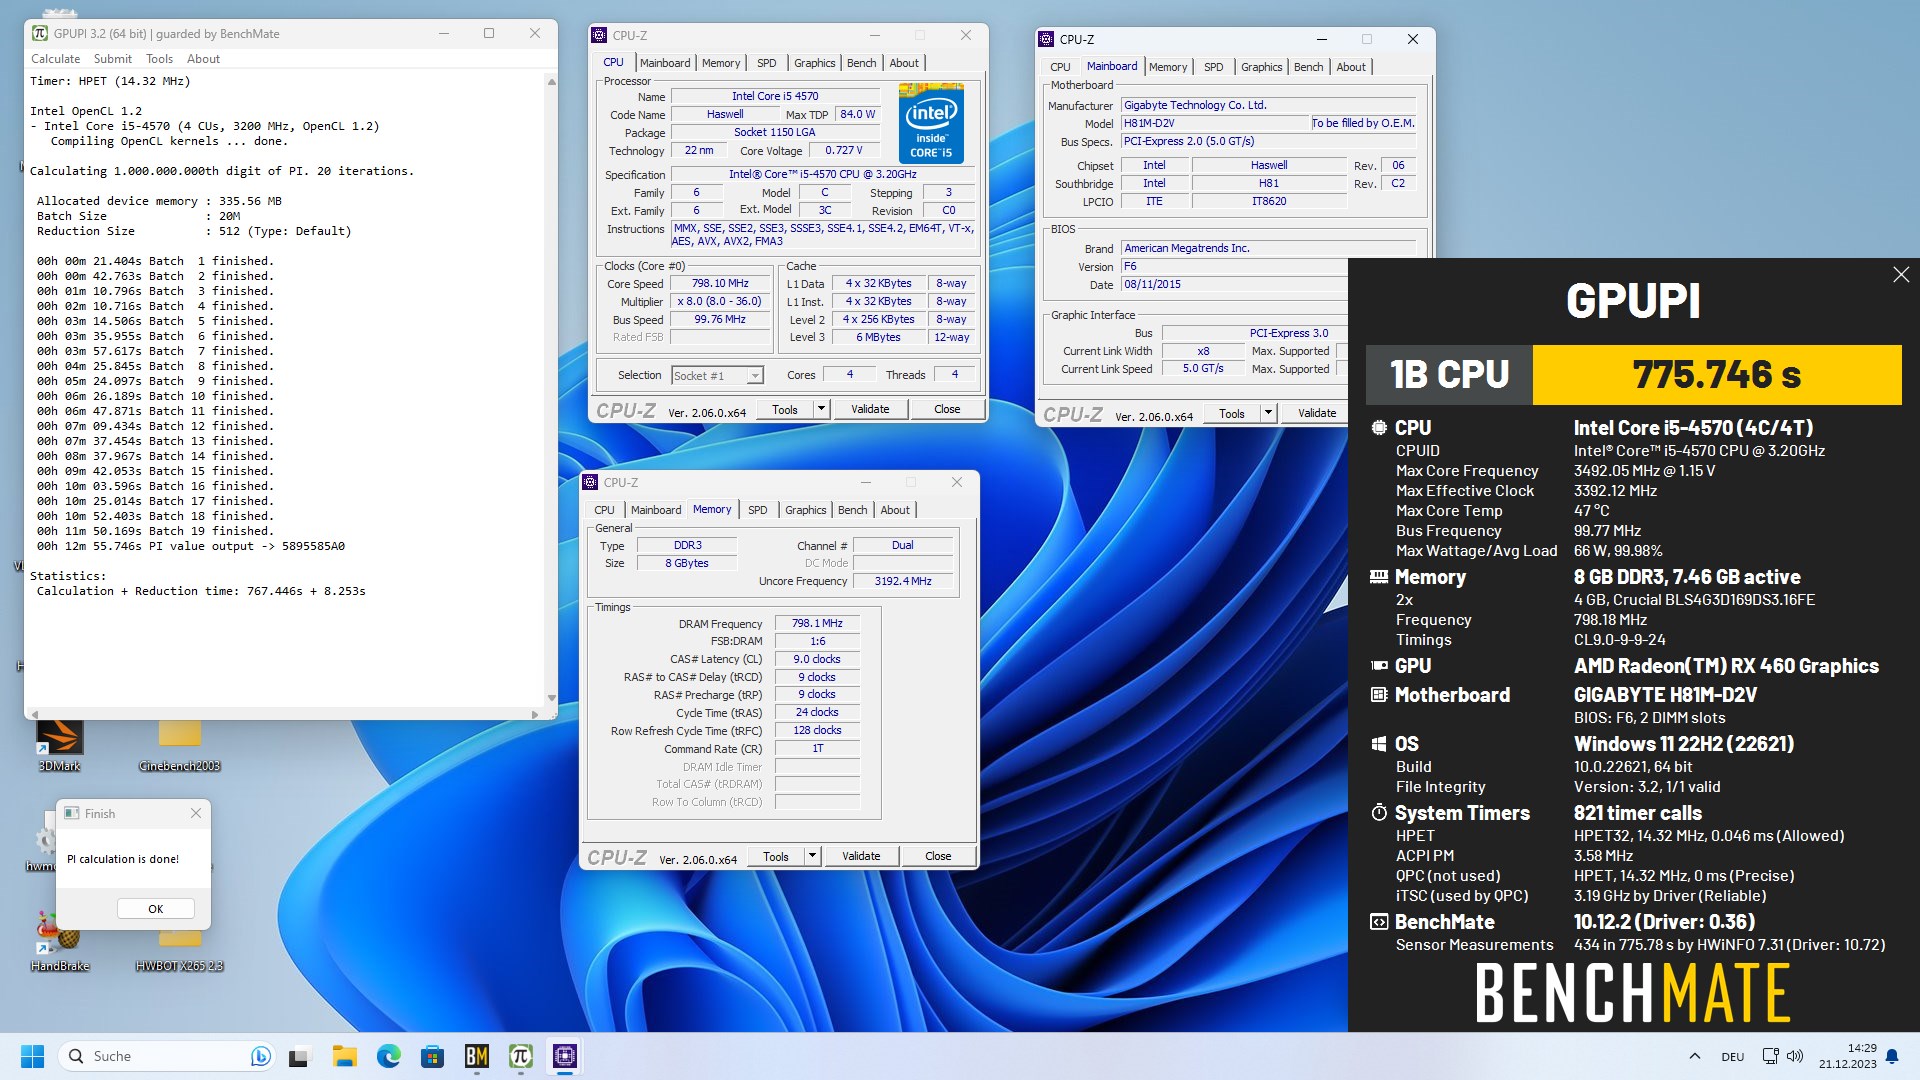This screenshot has width=1920, height=1080.
Task: Click the taskbar clock and date
Action: pos(1847,1056)
